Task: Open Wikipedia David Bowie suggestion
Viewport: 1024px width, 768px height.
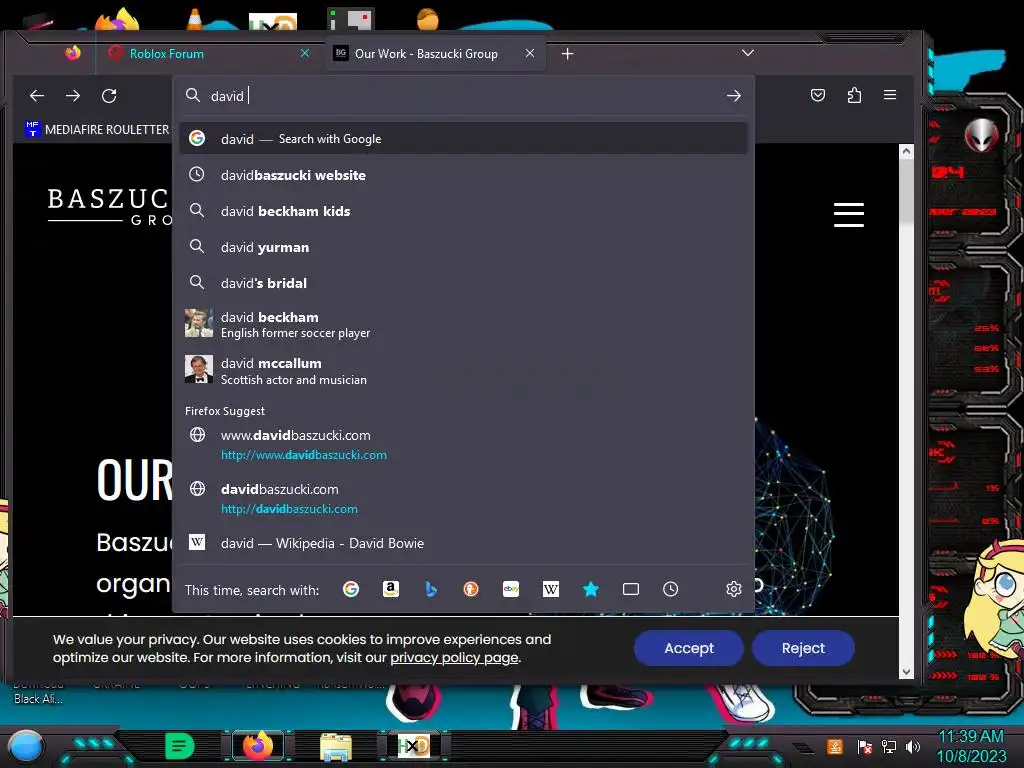Action: point(464,543)
